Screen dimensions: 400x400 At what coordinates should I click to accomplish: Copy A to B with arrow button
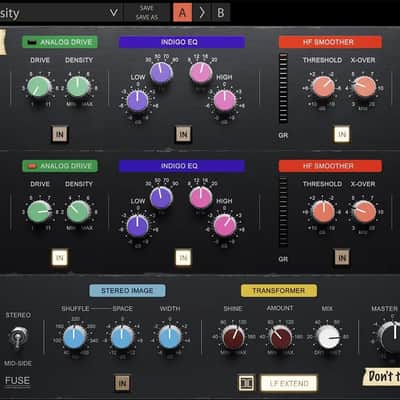[202, 13]
